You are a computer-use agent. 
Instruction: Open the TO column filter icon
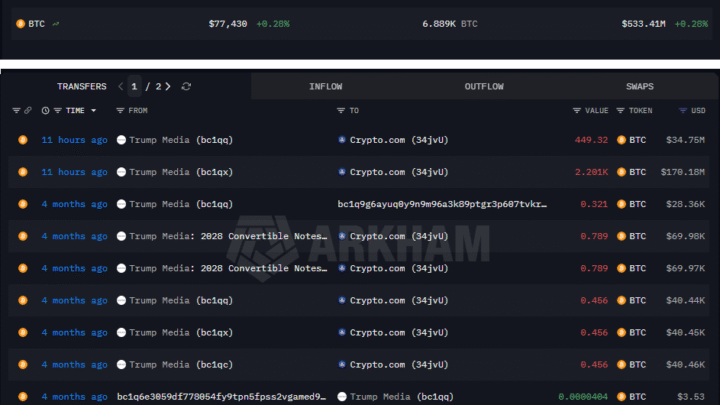tap(341, 111)
